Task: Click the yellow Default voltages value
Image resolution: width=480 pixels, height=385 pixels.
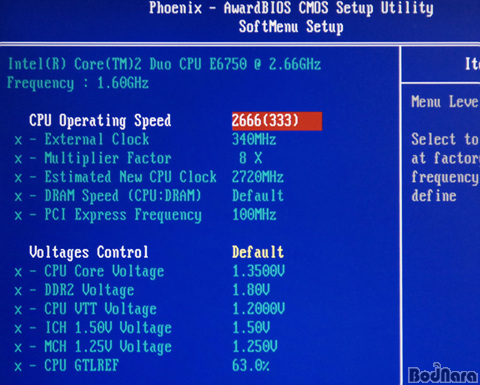Action: click(x=258, y=252)
